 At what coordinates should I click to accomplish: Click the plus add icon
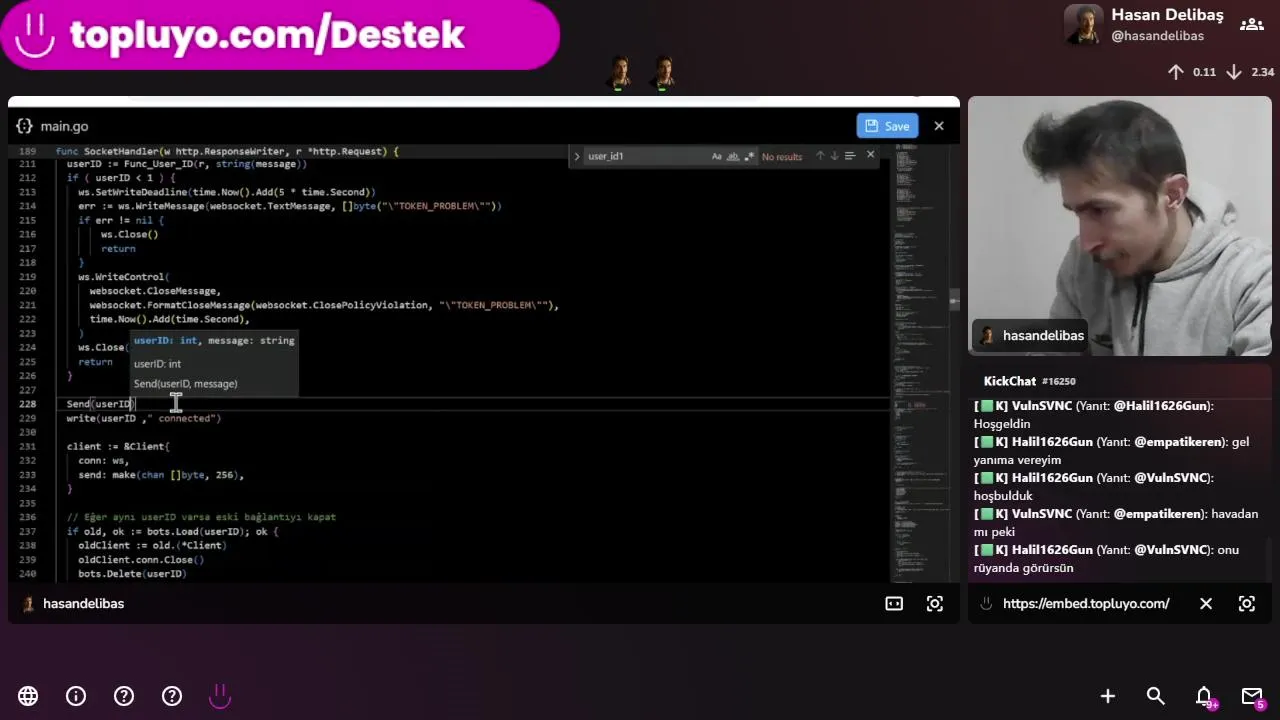[x=1108, y=696]
